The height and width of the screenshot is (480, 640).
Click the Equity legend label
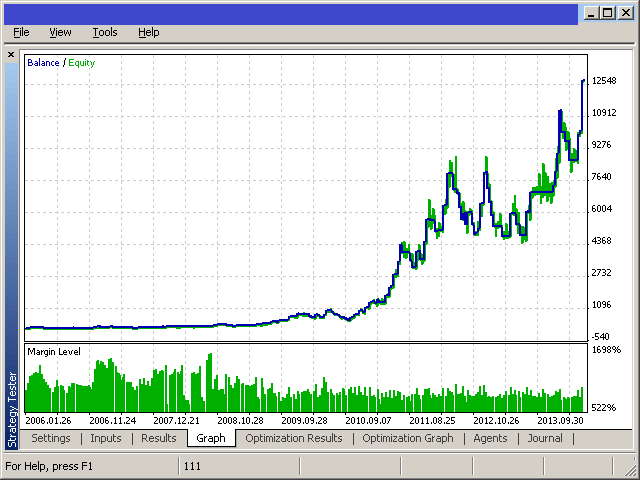point(82,63)
